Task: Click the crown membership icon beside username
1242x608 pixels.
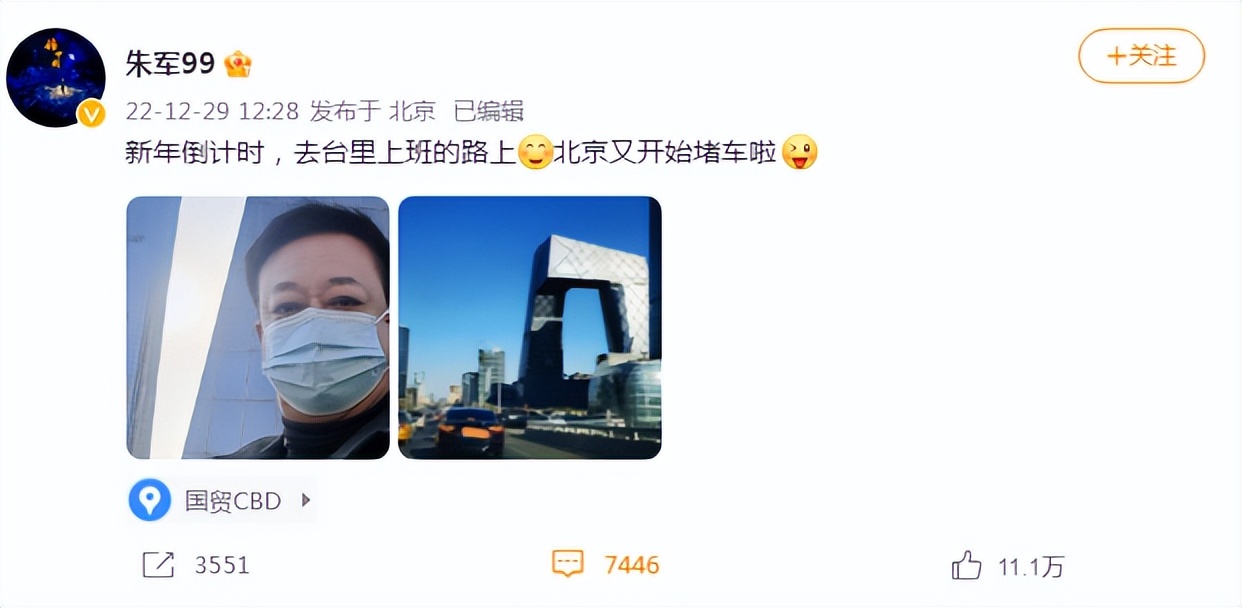Action: pos(238,65)
